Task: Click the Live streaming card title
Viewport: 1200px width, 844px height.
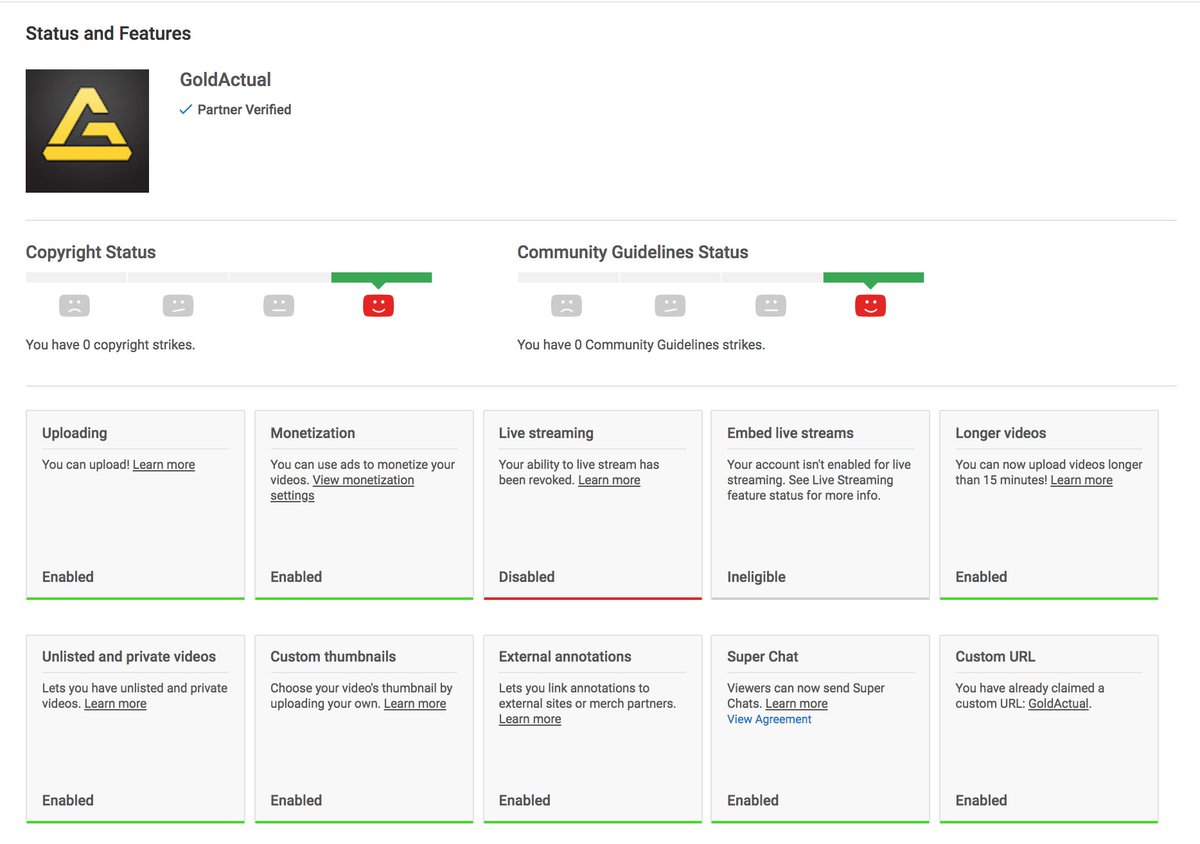Action: click(546, 433)
